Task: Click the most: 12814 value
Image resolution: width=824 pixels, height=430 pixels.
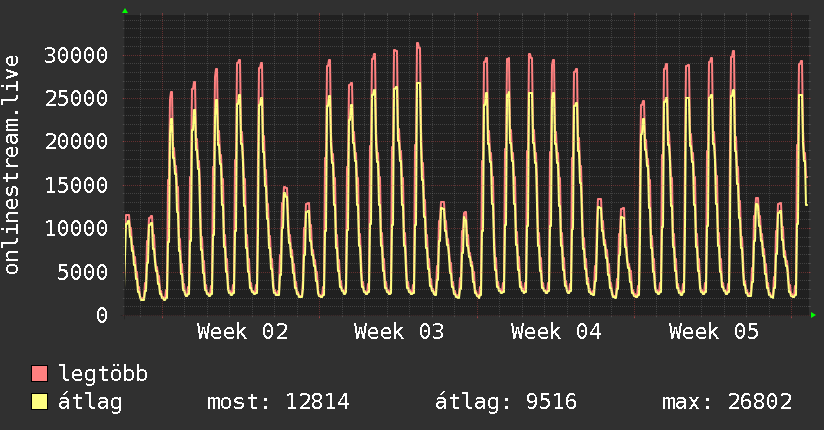Action: (x=279, y=402)
